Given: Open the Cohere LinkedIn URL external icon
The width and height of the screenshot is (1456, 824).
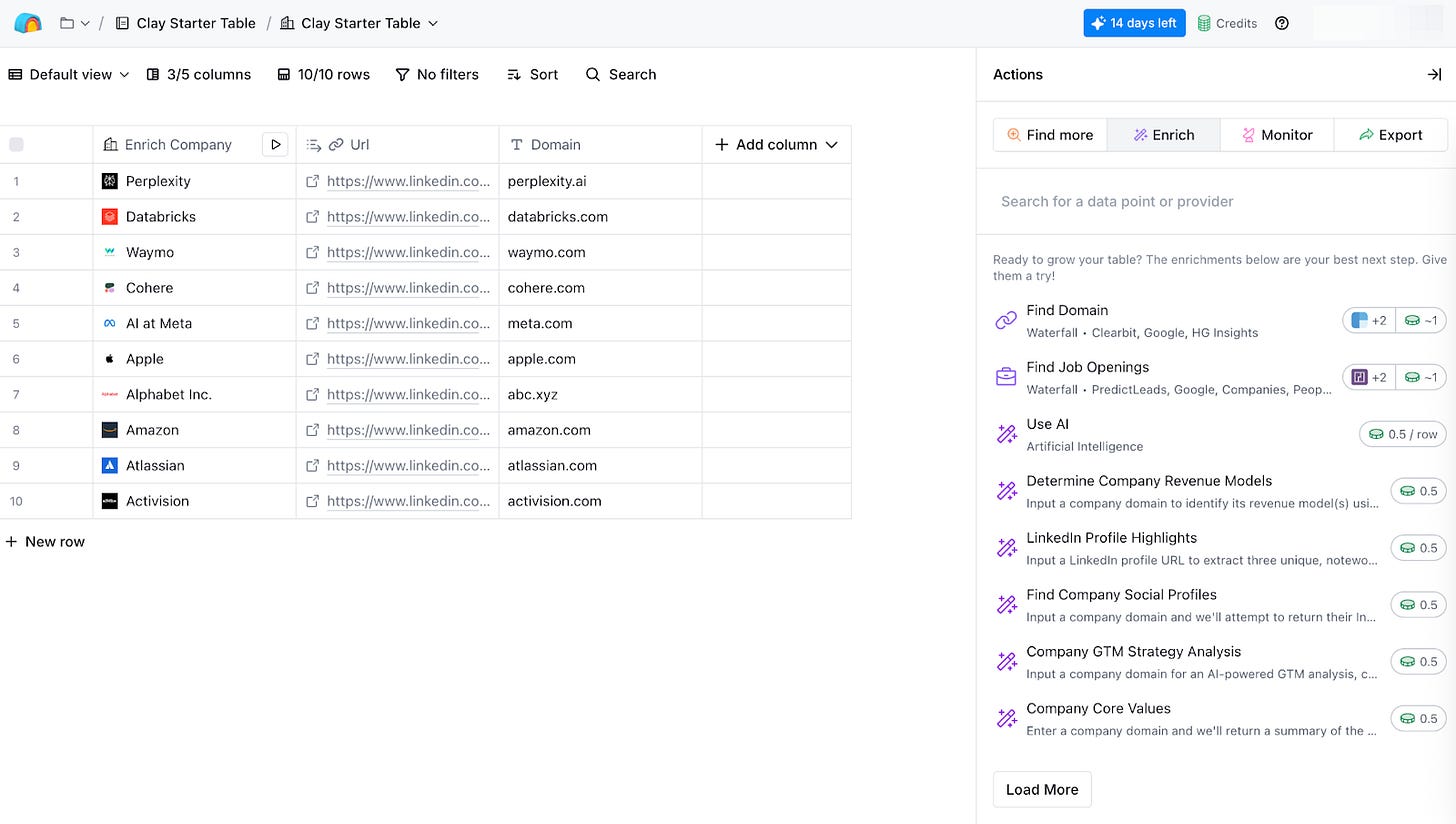Looking at the screenshot, I should (x=313, y=287).
